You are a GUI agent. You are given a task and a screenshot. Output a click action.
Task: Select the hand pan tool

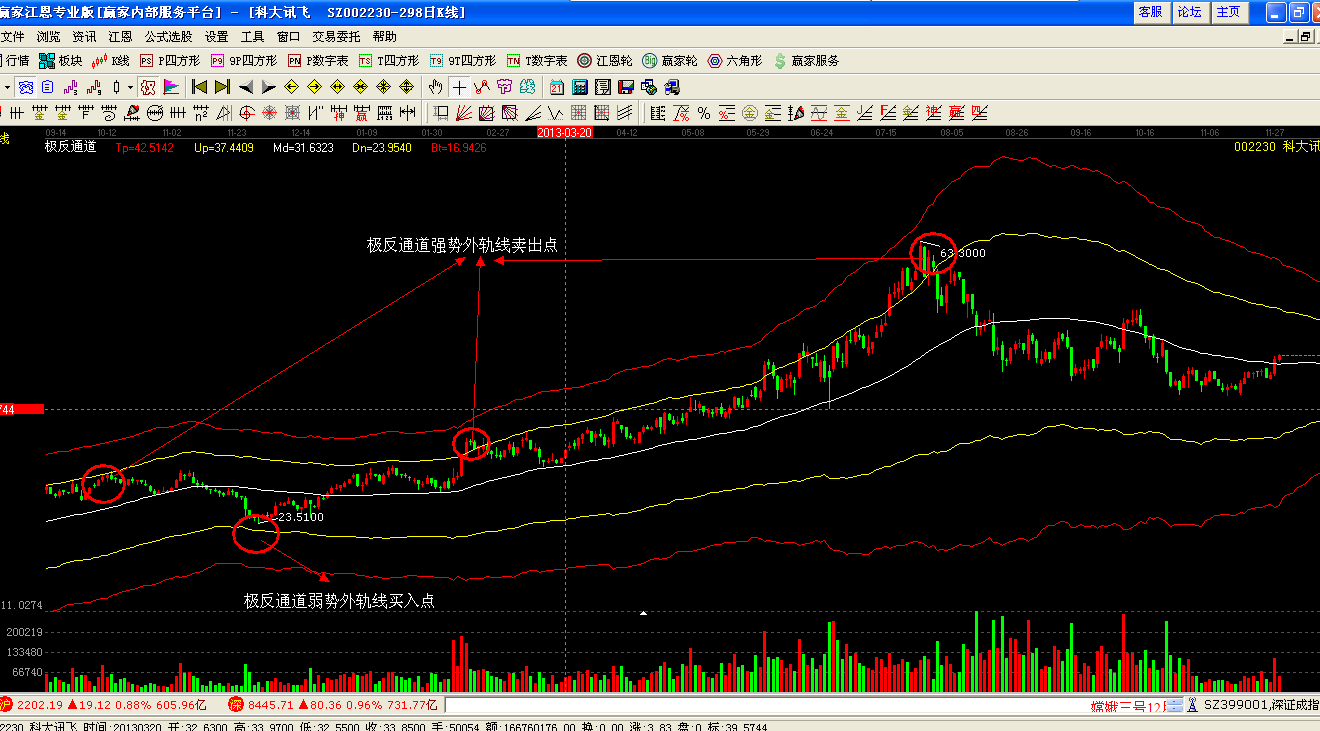[x=436, y=87]
